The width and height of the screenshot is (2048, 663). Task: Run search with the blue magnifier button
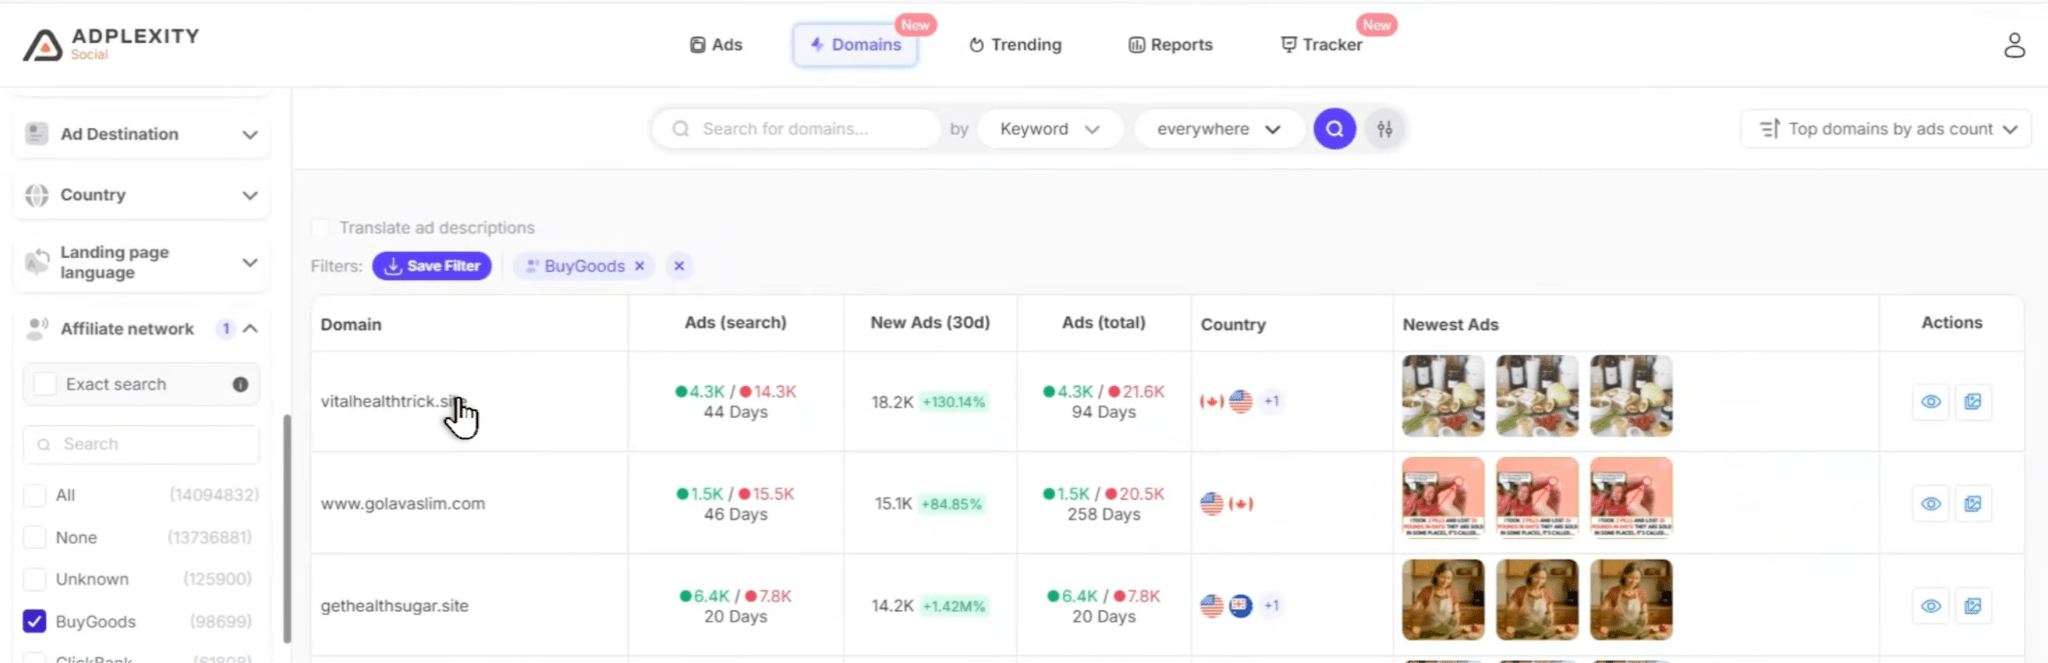pos(1334,129)
